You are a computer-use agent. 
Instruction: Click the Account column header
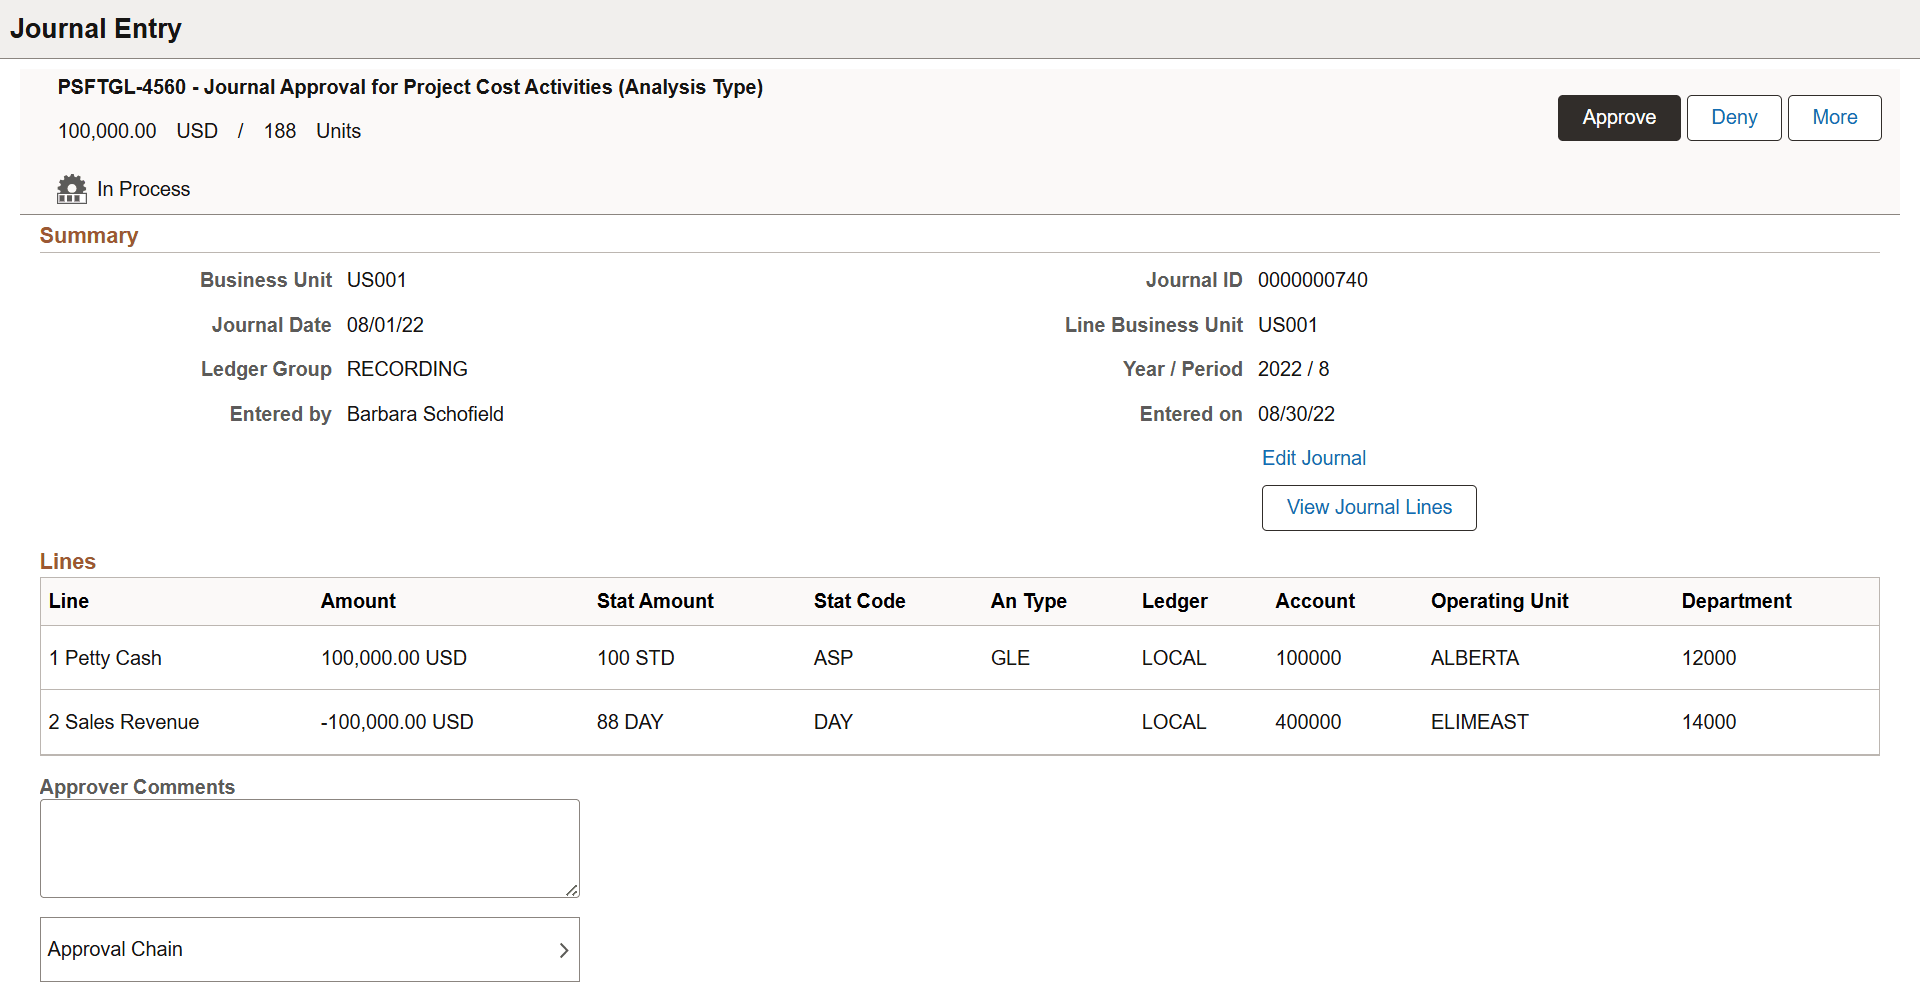[x=1315, y=601]
